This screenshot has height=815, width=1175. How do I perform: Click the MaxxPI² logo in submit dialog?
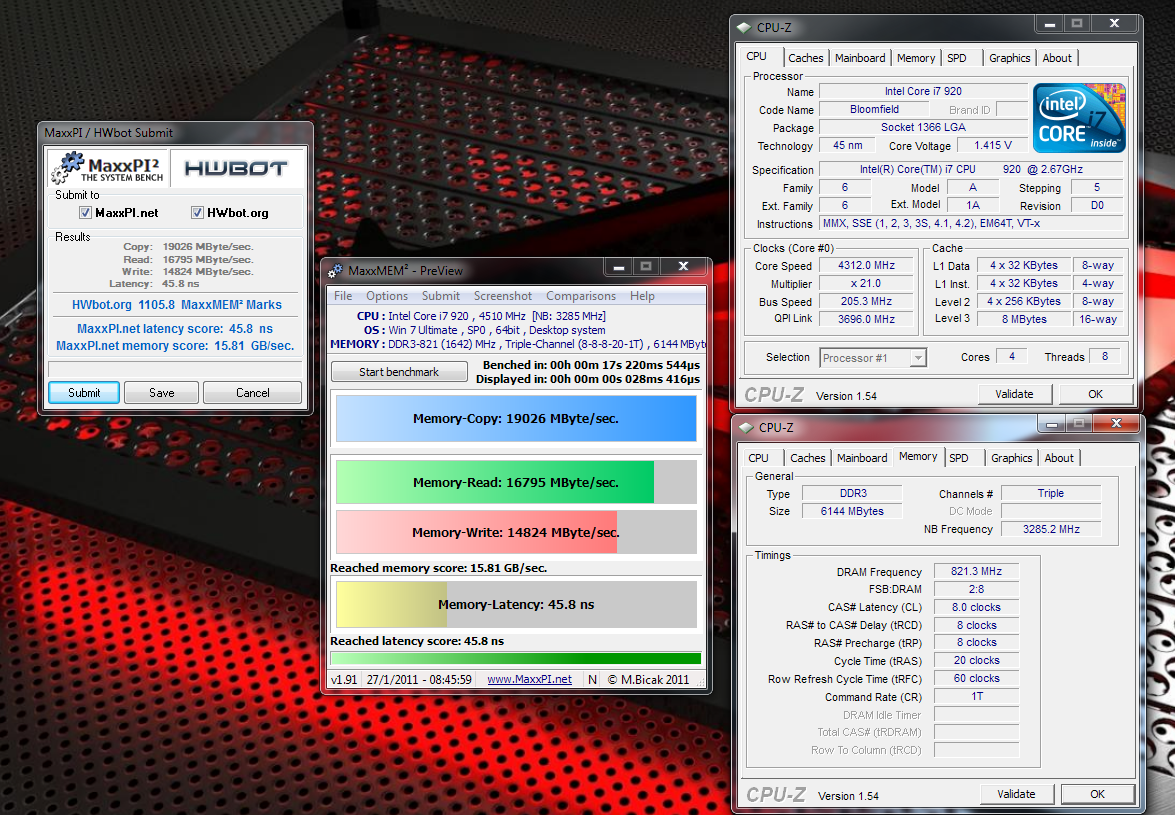click(108, 168)
